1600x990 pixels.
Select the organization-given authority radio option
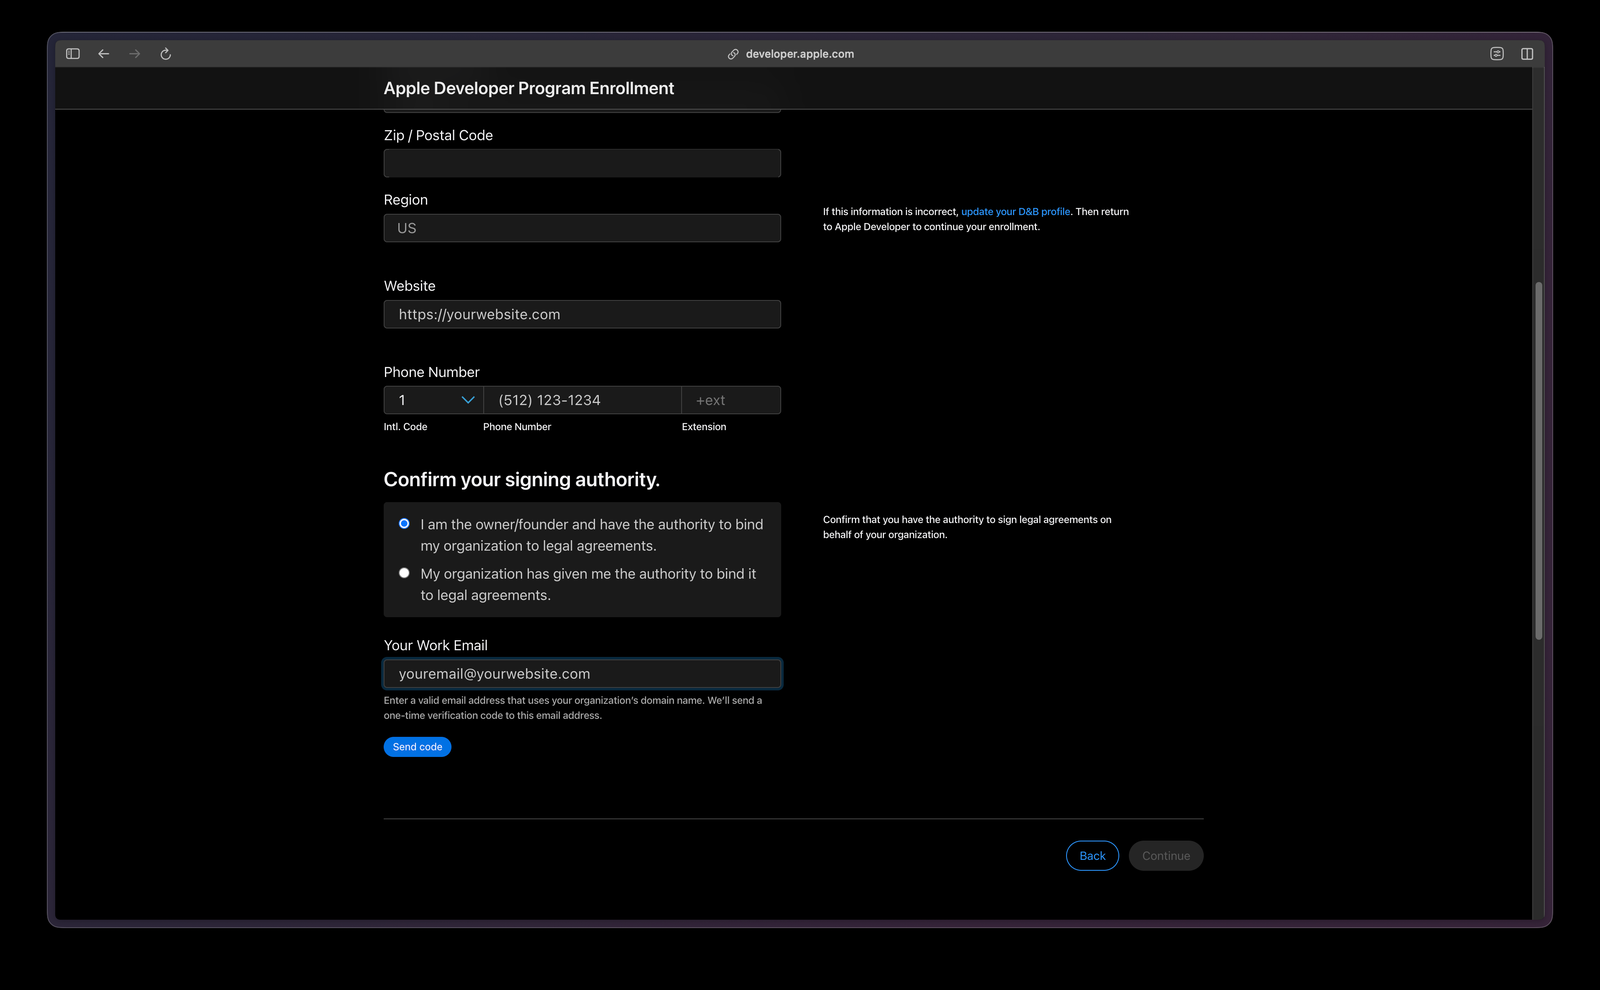point(404,573)
